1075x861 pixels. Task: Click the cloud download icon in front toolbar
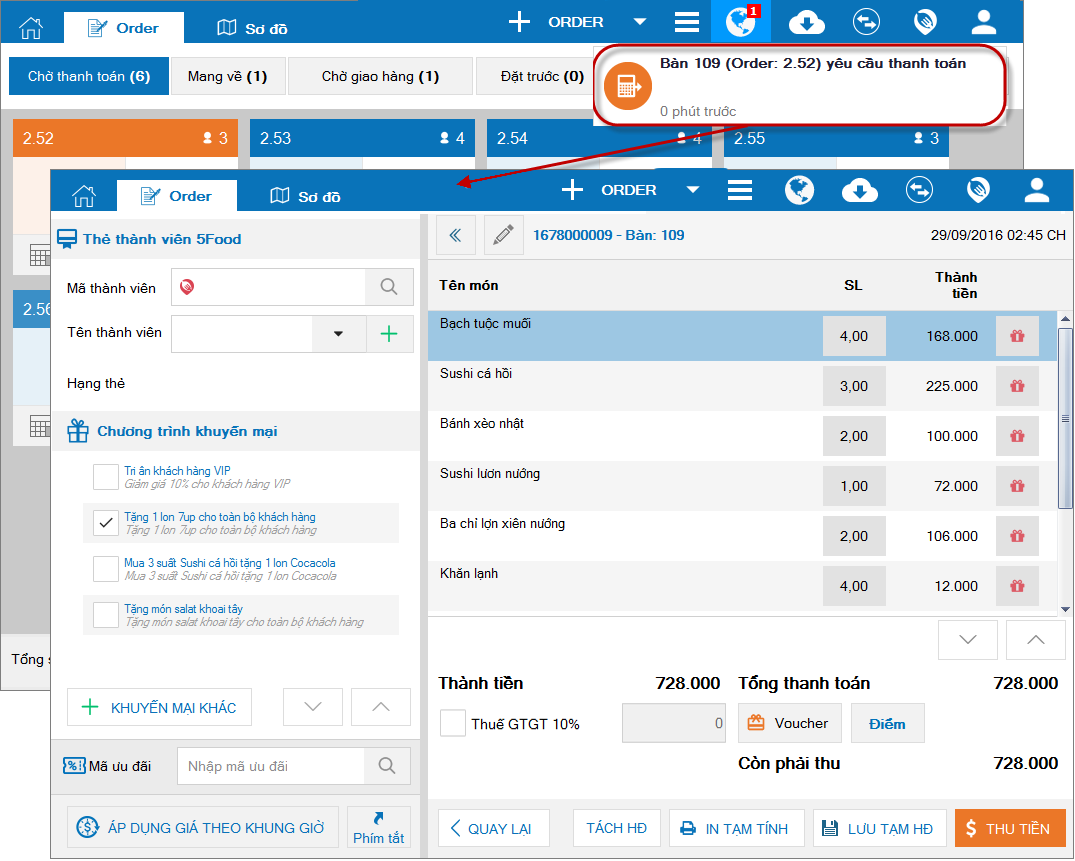(x=860, y=190)
